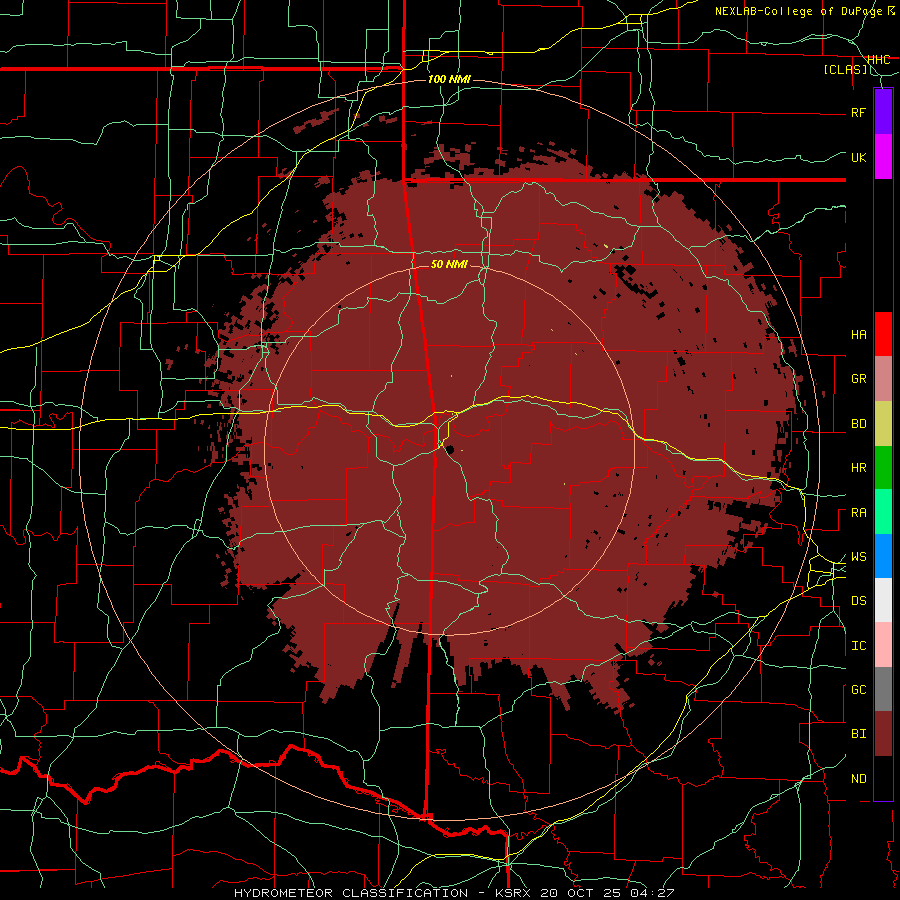The image size is (900, 900).
Task: Click the BI legend label
Action: pyautogui.click(x=858, y=734)
